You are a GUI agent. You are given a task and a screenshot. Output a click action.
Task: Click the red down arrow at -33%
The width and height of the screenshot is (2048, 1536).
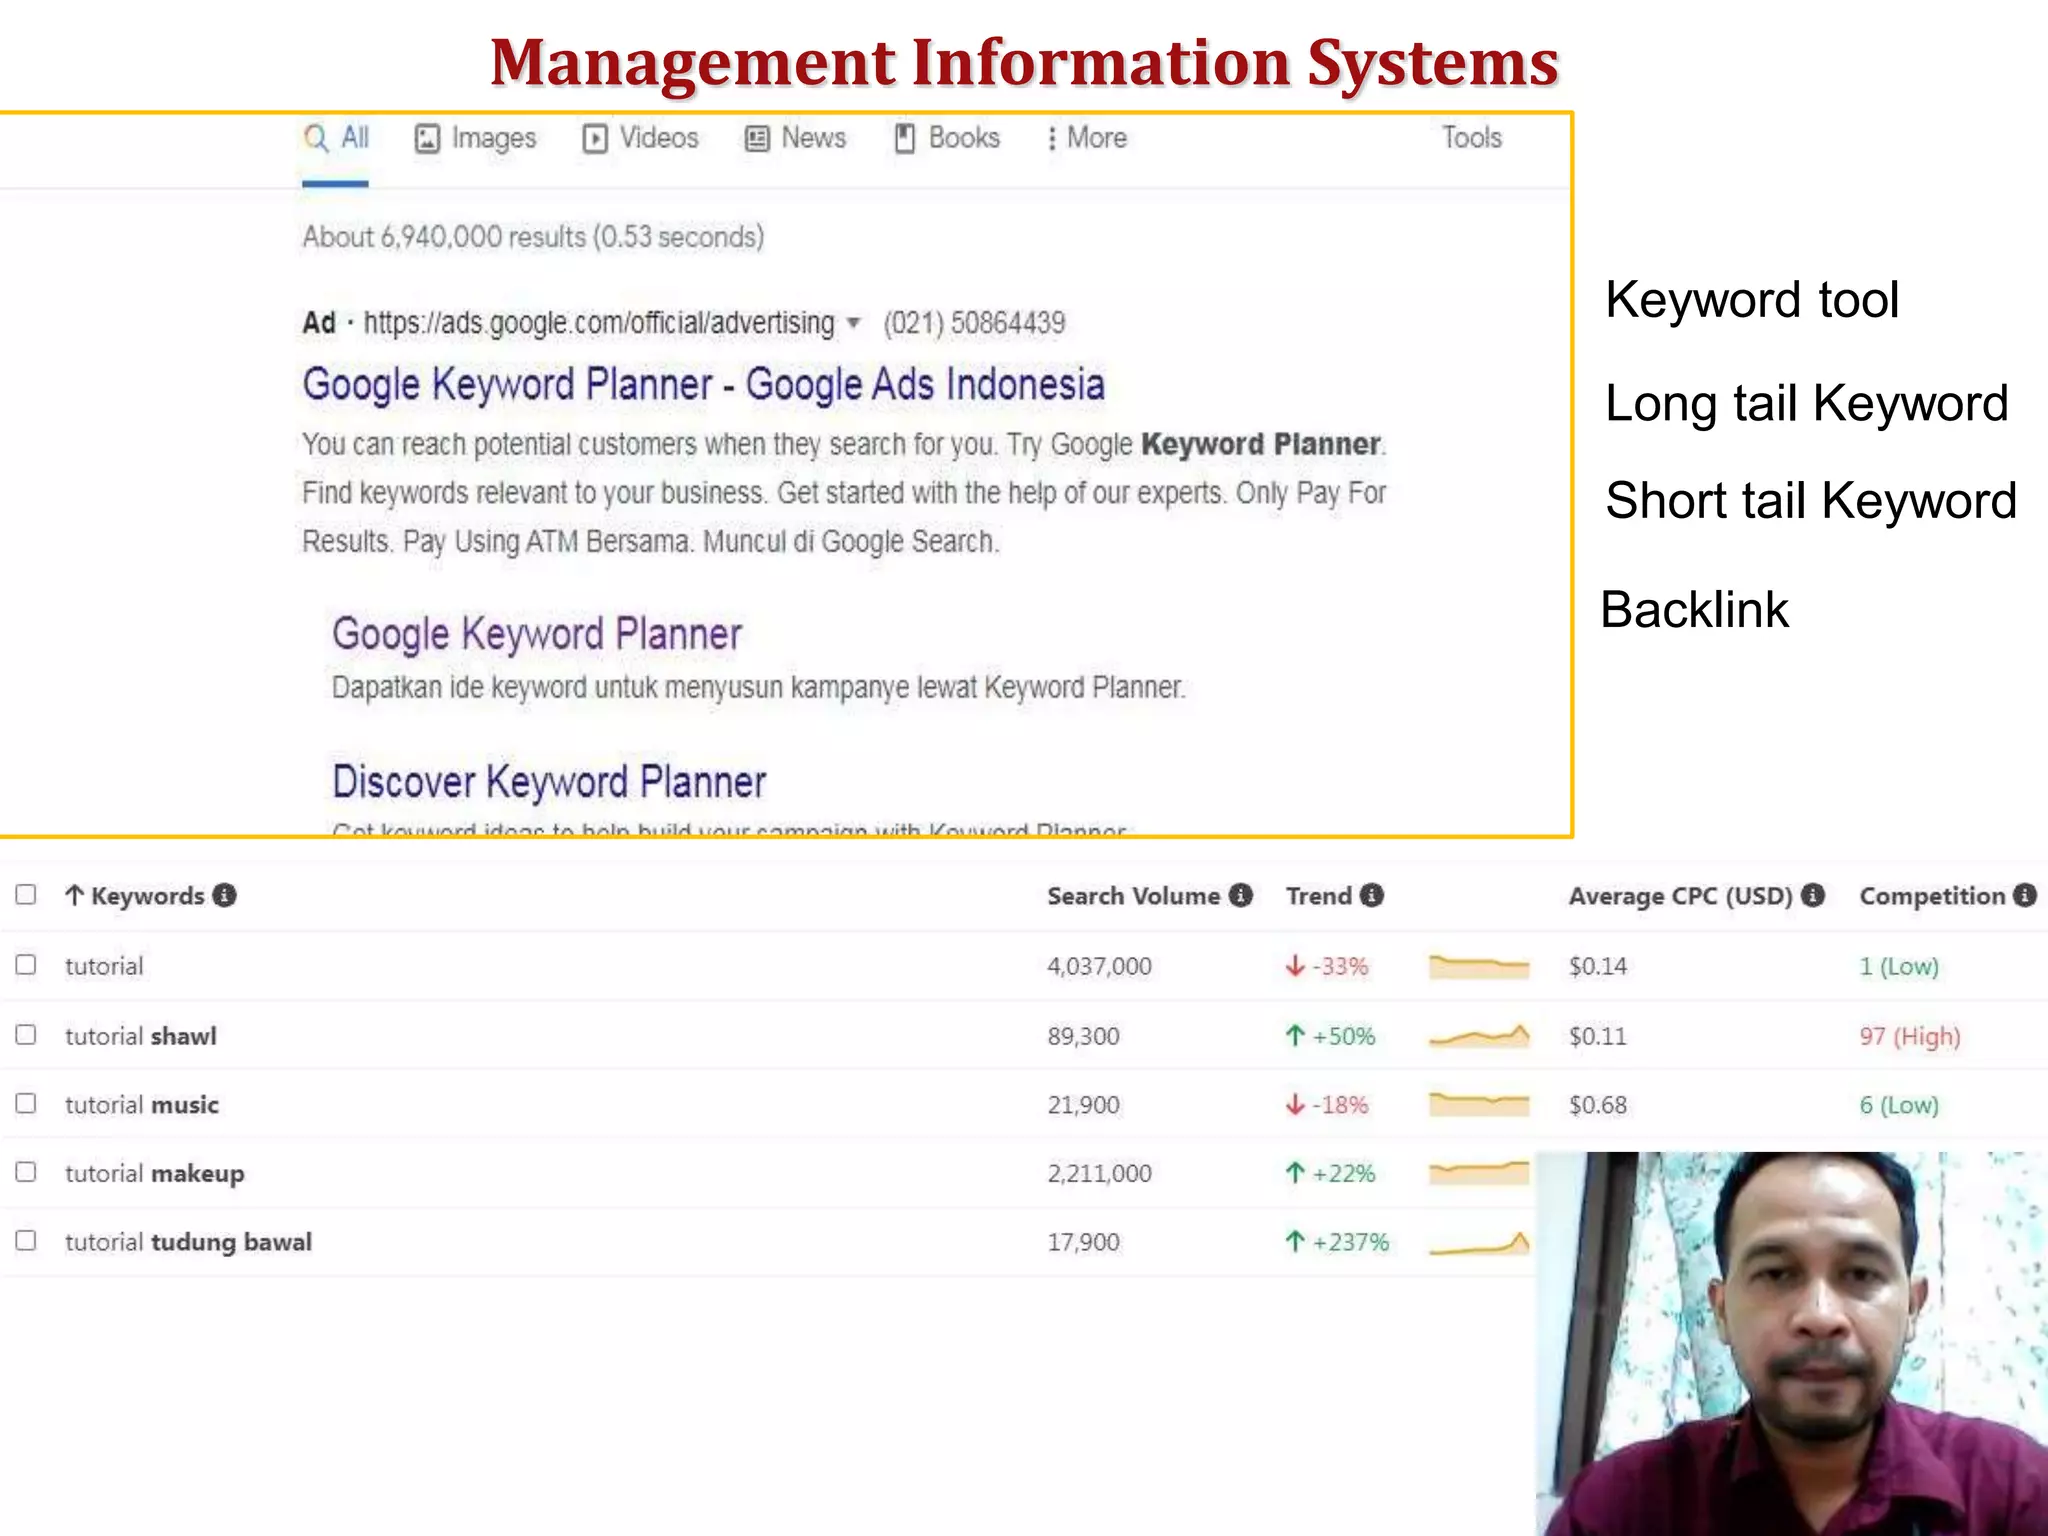1295,966
